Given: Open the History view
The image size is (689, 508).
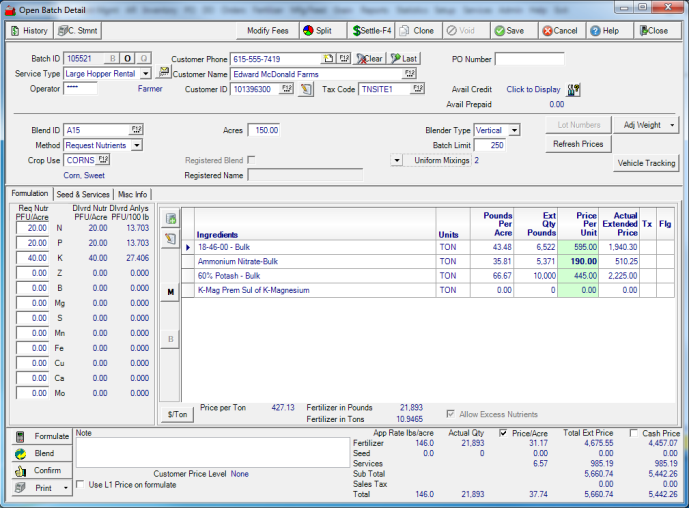Looking at the screenshot, I should tap(29, 31).
